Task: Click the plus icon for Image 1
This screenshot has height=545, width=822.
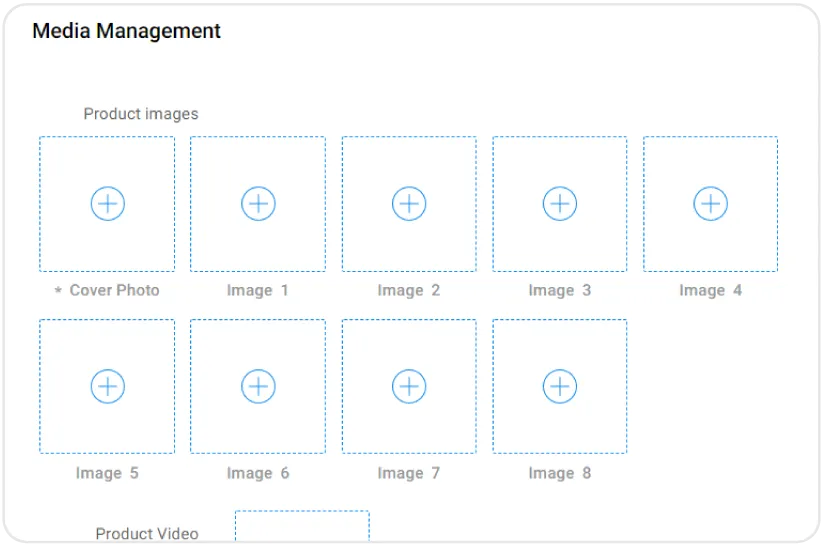Action: pos(258,204)
